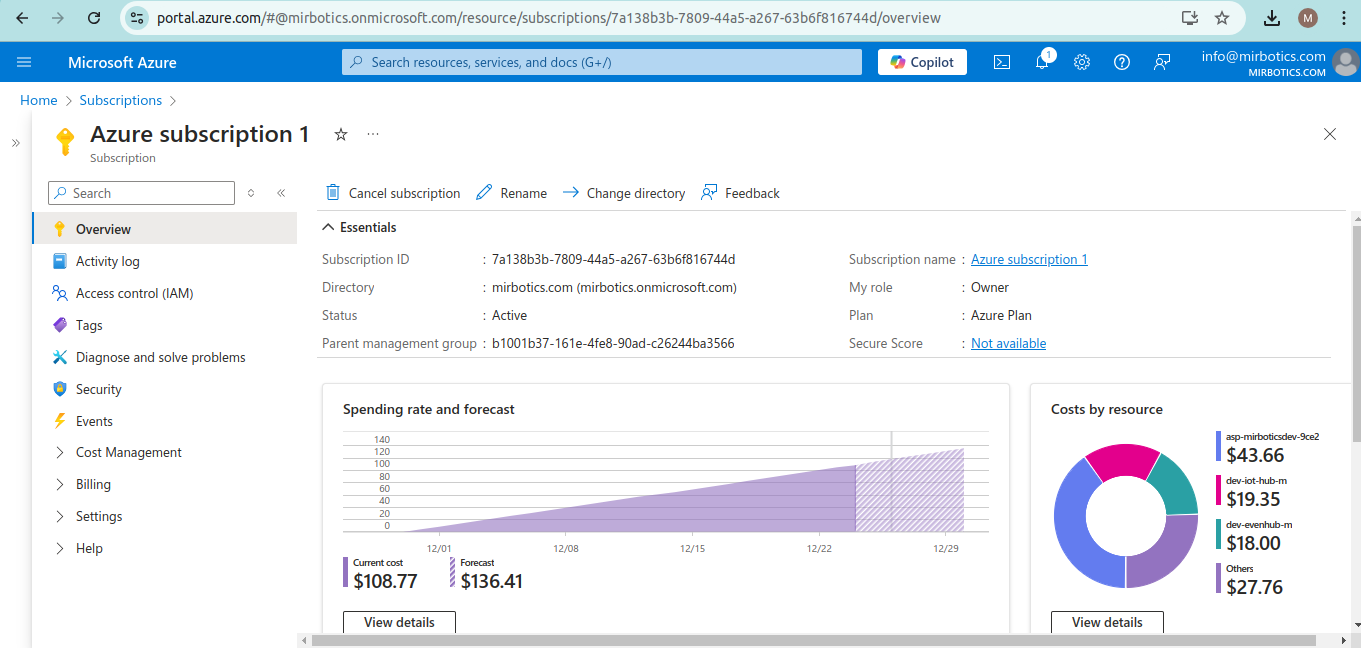Viewport: 1361px width, 648px height.
Task: Click the Secure Score Not available link
Action: pos(1008,343)
